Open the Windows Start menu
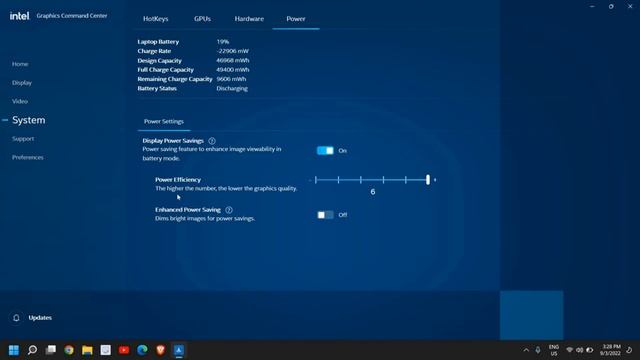 pos(14,350)
